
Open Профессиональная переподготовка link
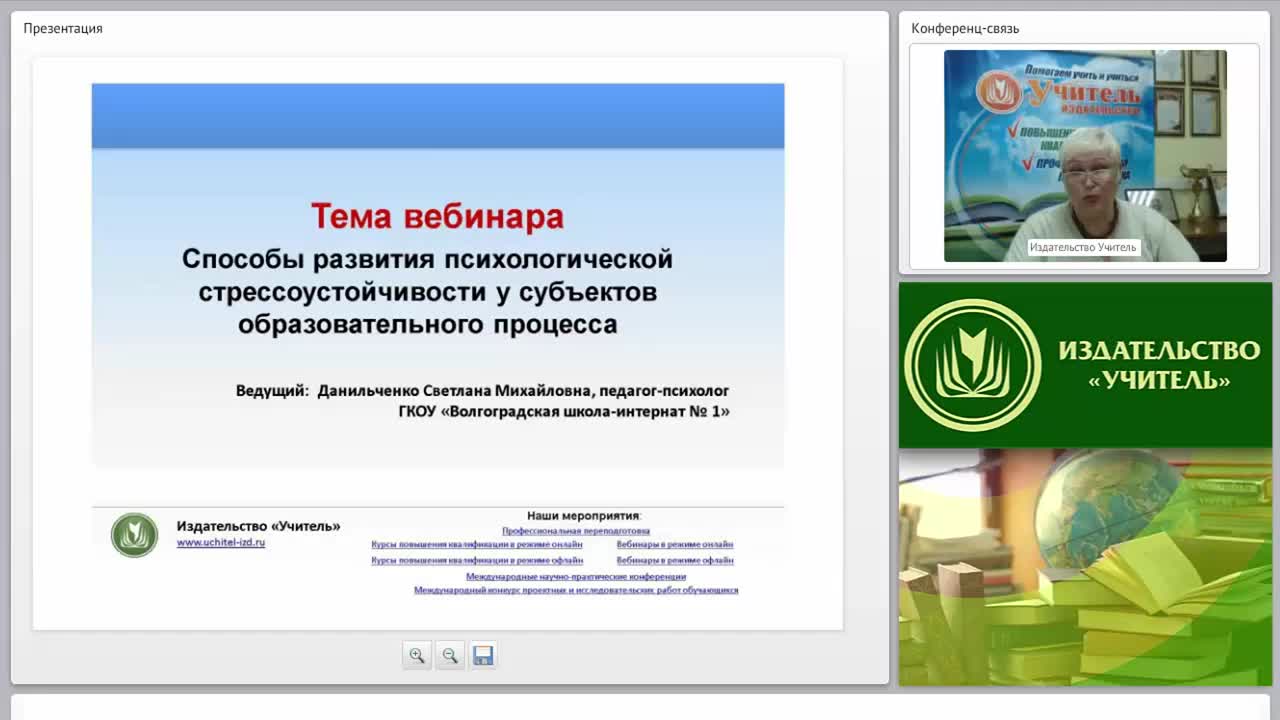coord(576,531)
